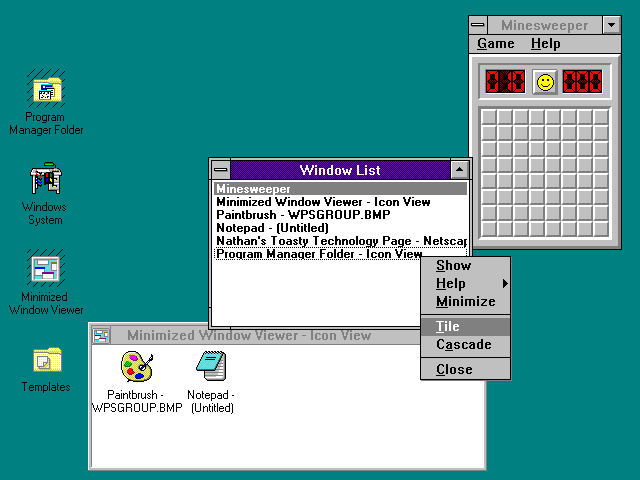Open the Help menu in Minesweeper
The width and height of the screenshot is (640, 480).
pos(545,43)
